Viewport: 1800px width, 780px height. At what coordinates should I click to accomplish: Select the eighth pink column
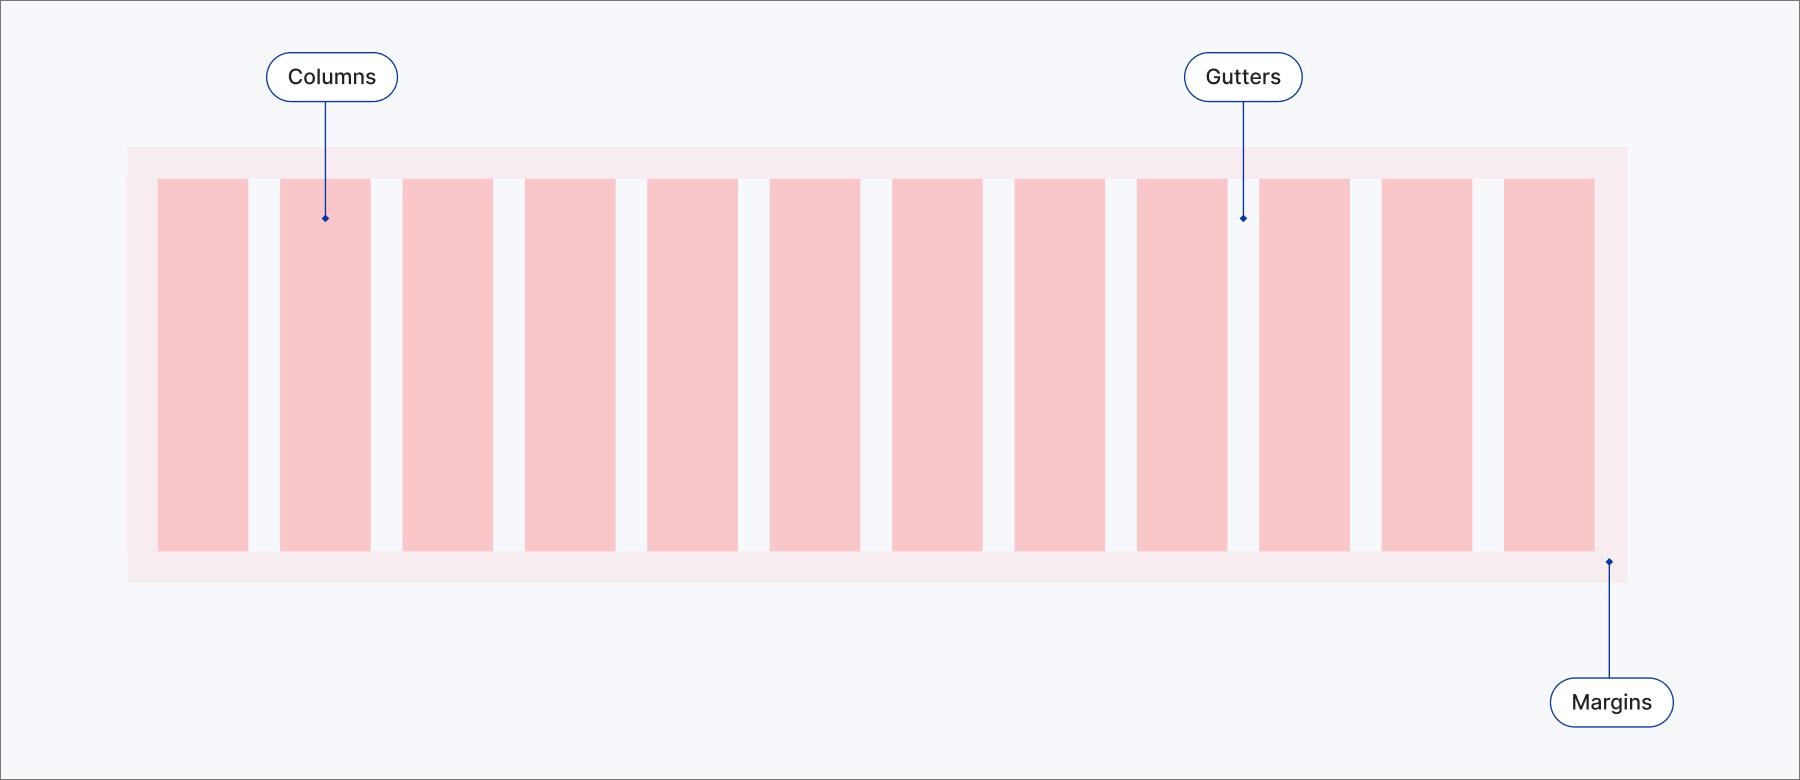click(x=1060, y=365)
